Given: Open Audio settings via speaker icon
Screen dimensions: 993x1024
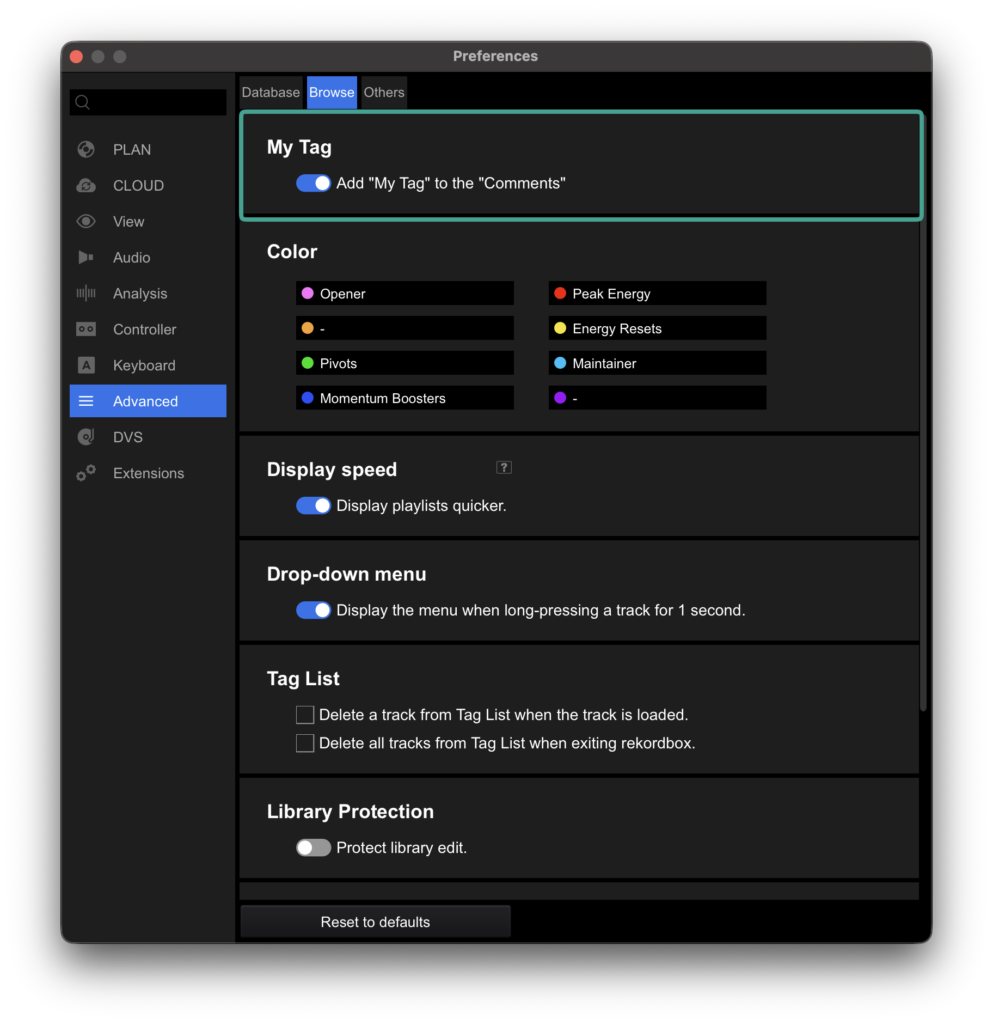Looking at the screenshot, I should tap(86, 258).
